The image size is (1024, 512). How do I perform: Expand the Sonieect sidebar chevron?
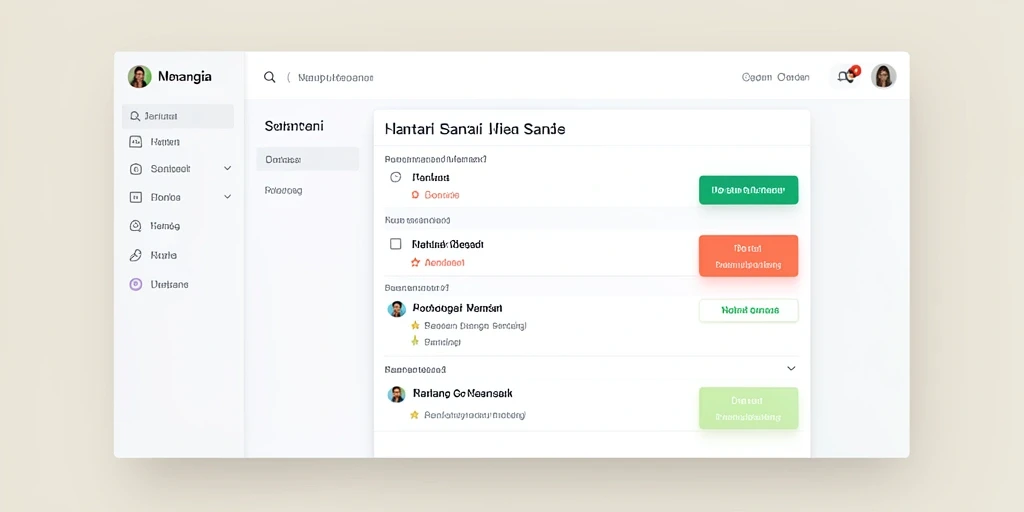[227, 168]
